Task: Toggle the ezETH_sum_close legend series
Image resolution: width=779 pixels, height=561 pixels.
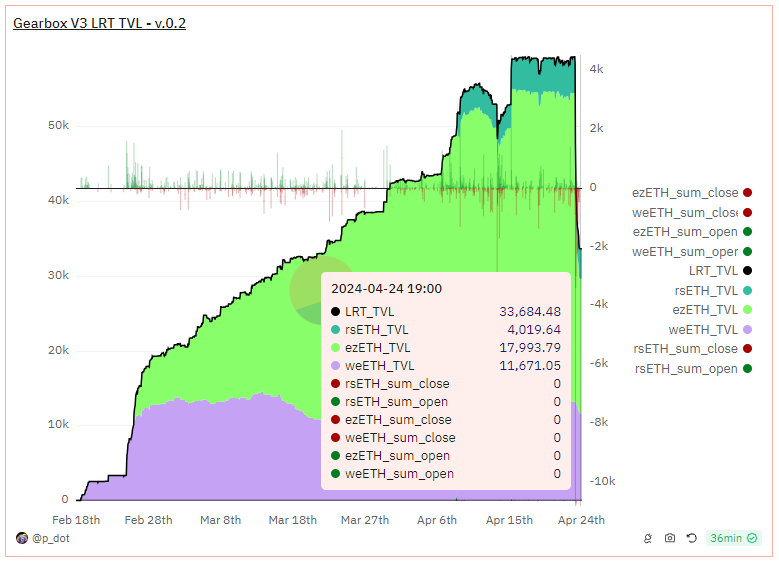Action: (x=692, y=193)
